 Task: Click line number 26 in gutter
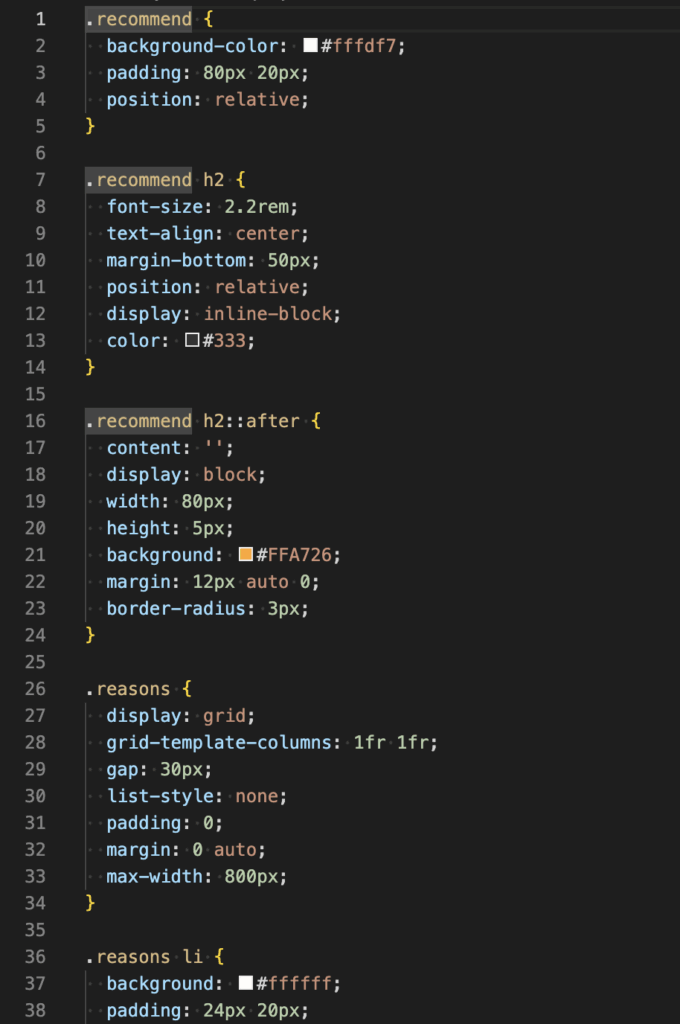tap(35, 688)
